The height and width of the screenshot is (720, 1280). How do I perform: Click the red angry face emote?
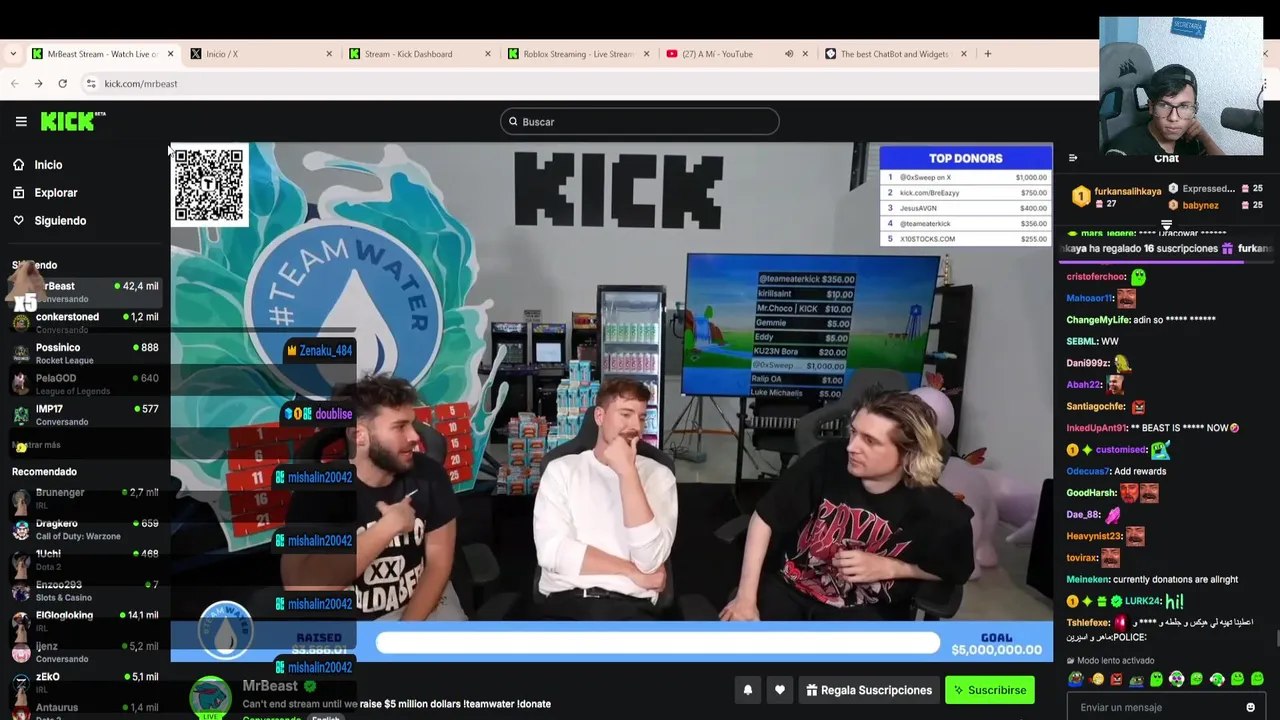(1116, 680)
